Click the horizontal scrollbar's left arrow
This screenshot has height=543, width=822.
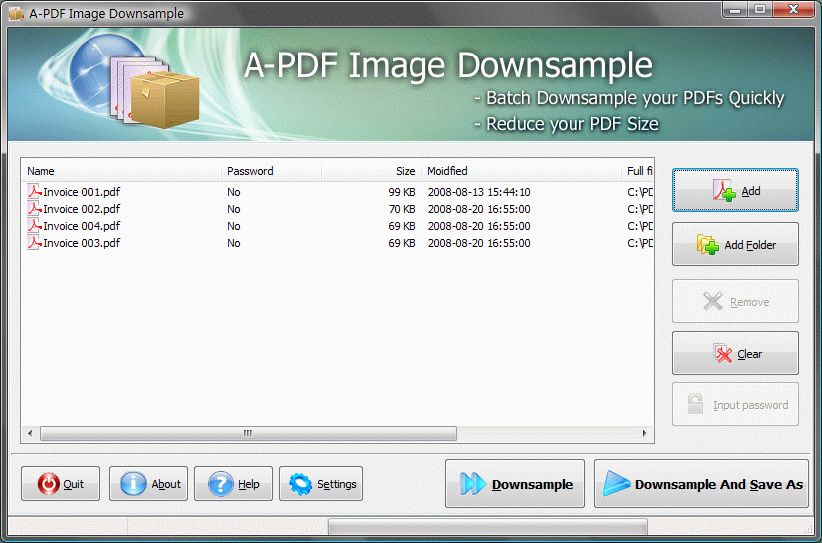(x=30, y=433)
